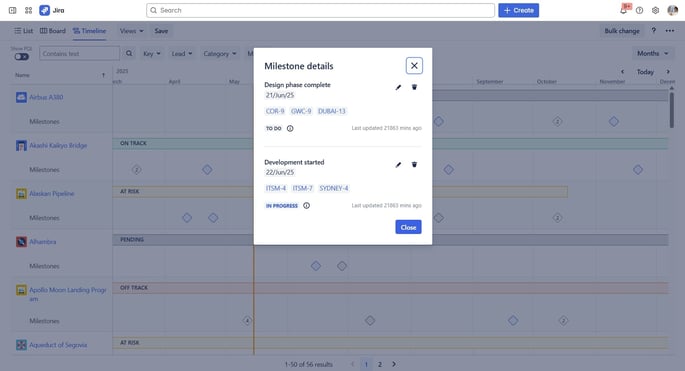Click the Contains text filter field
685x371 pixels.
(79, 53)
